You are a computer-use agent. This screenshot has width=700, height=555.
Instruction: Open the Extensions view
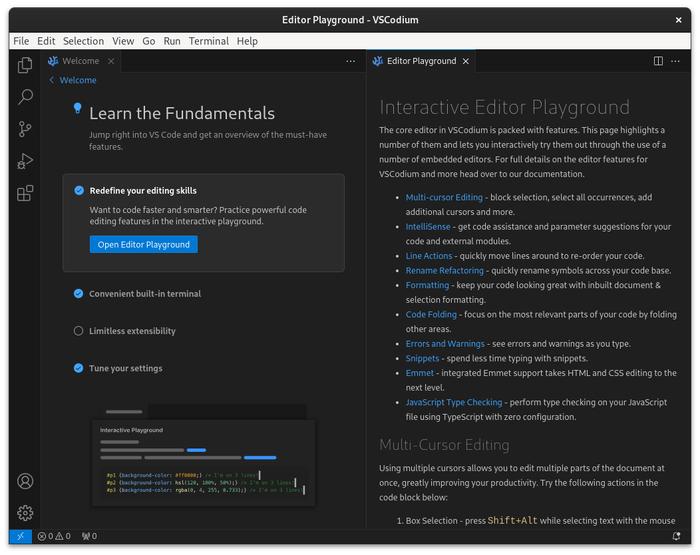pos(25,193)
